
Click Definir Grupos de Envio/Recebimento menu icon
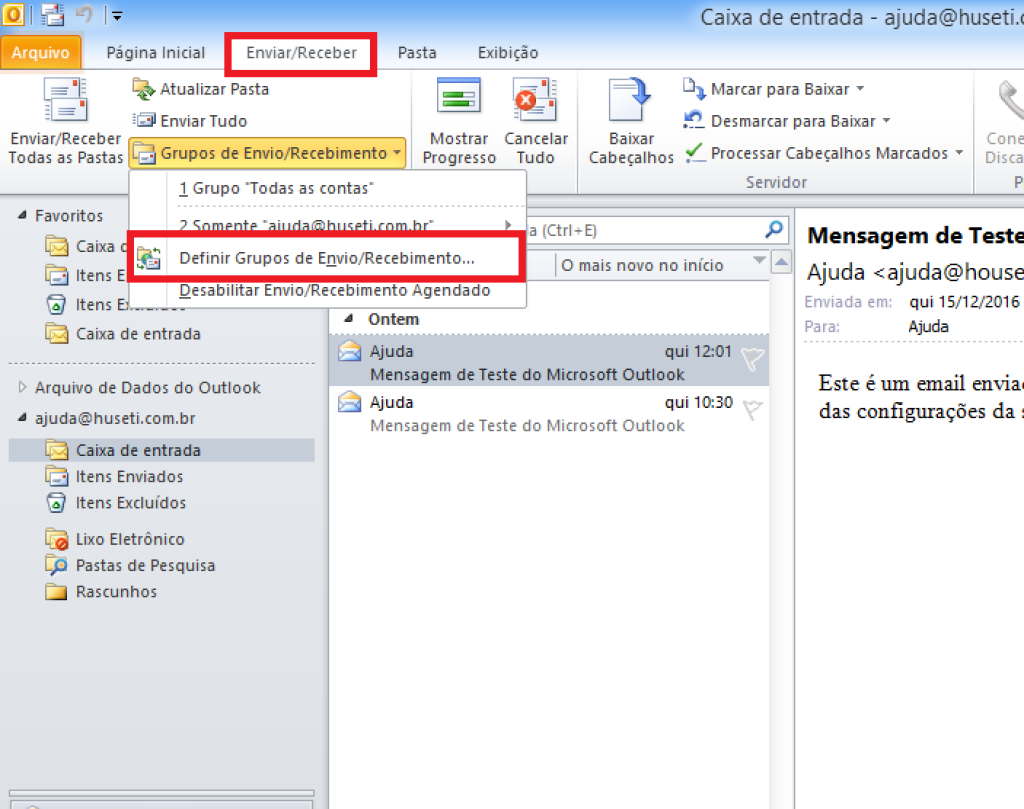click(x=149, y=259)
